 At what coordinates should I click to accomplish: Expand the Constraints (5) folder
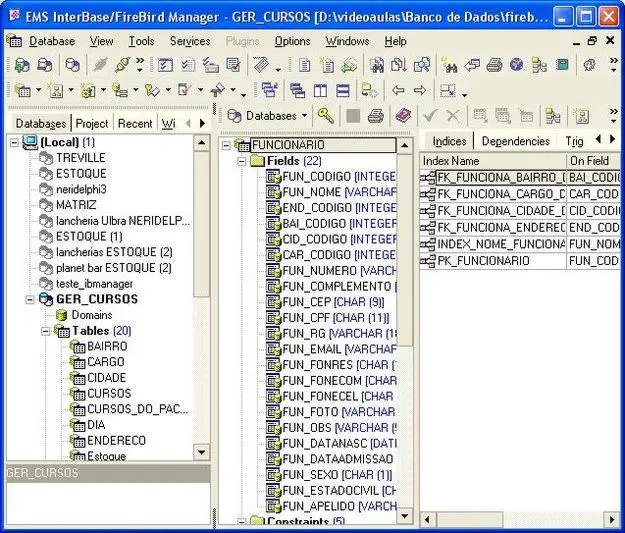pyautogui.click(x=242, y=521)
